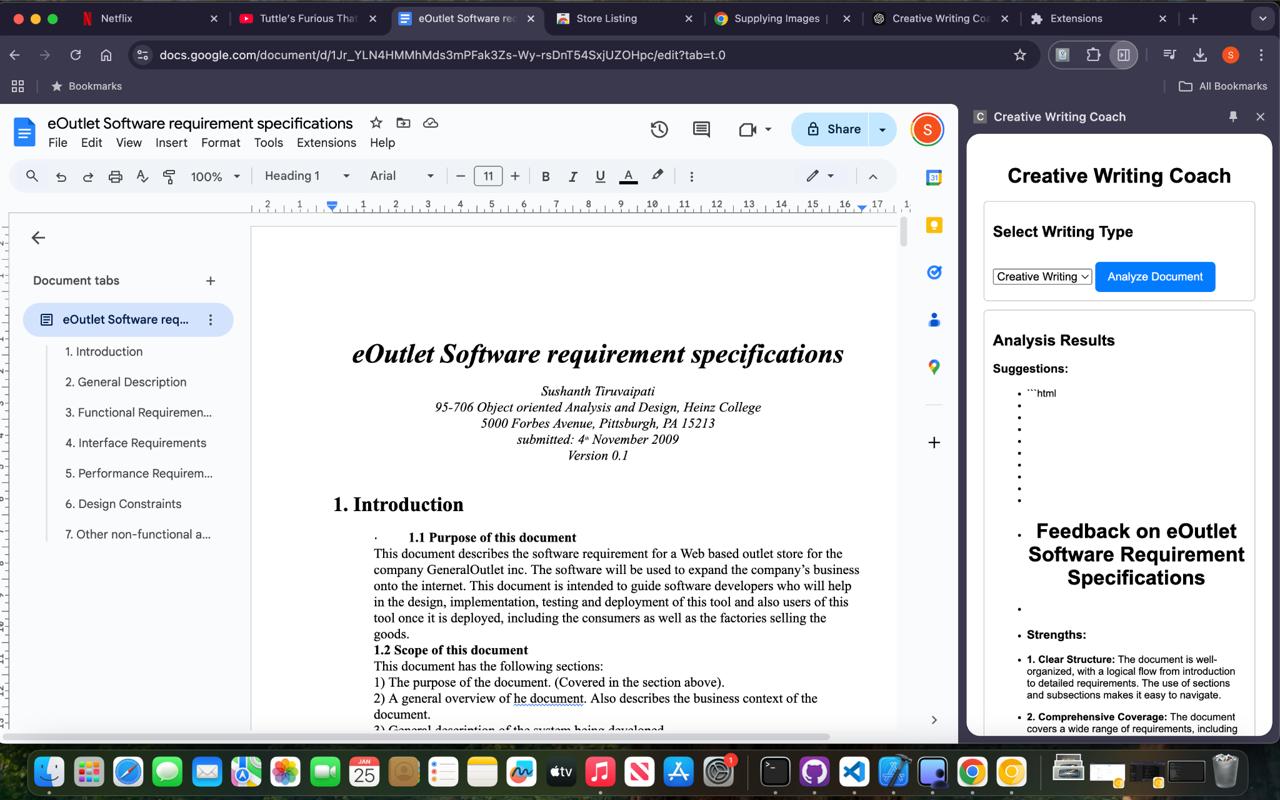Pin the Creative Writing Coach panel

point(1233,117)
